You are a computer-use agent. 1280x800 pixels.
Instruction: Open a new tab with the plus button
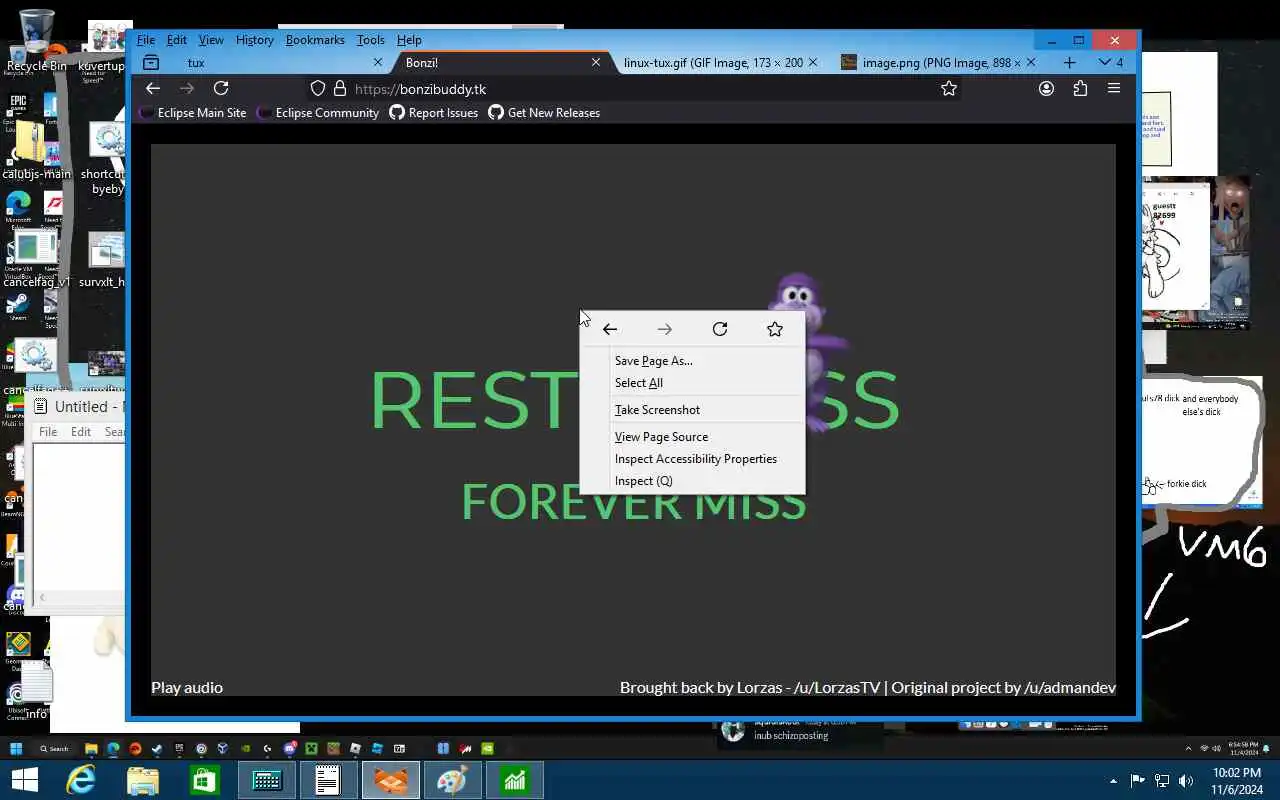(x=1069, y=62)
